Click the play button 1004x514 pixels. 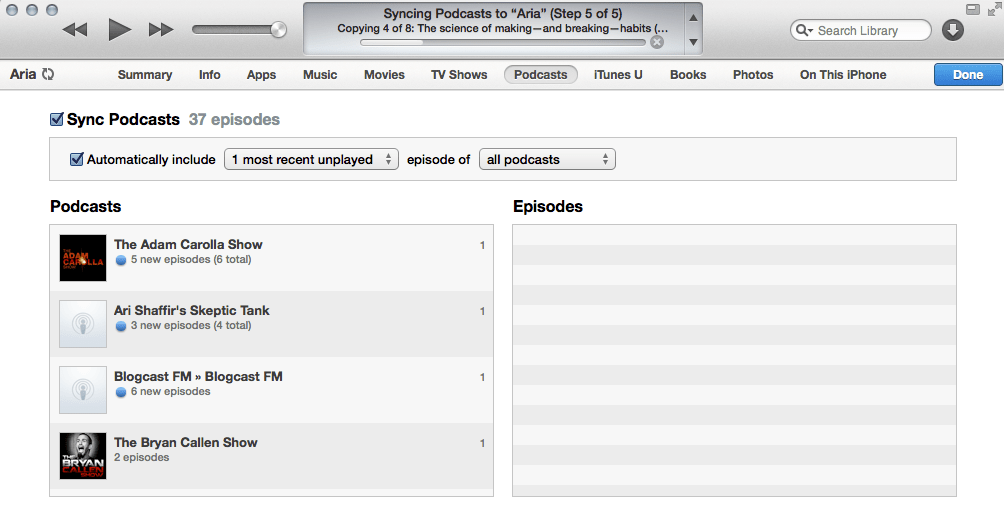click(x=119, y=29)
